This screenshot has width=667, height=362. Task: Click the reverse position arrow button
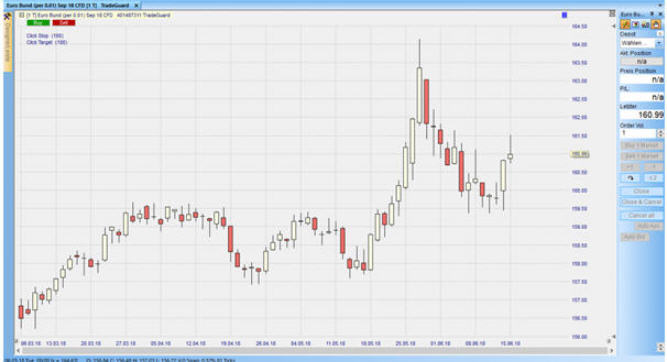[x=630, y=178]
